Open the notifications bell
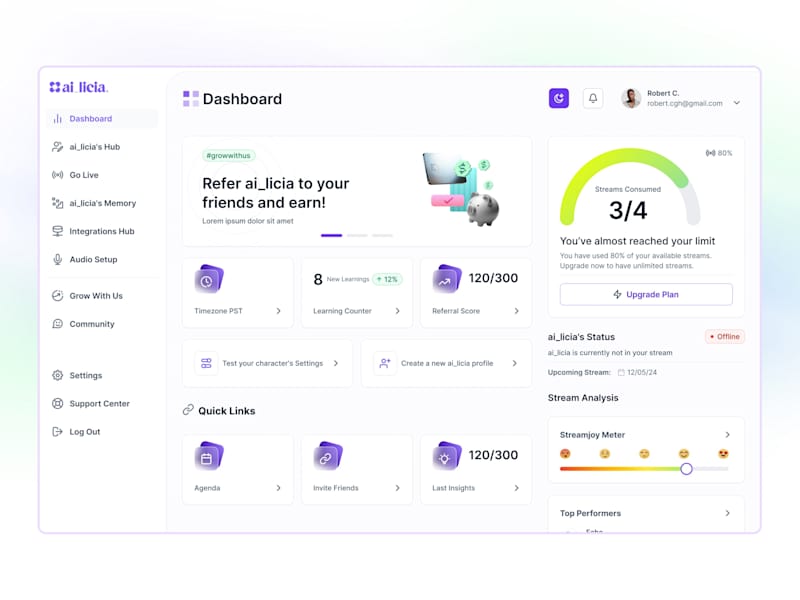Screen dimensions: 800x600 coord(593,98)
